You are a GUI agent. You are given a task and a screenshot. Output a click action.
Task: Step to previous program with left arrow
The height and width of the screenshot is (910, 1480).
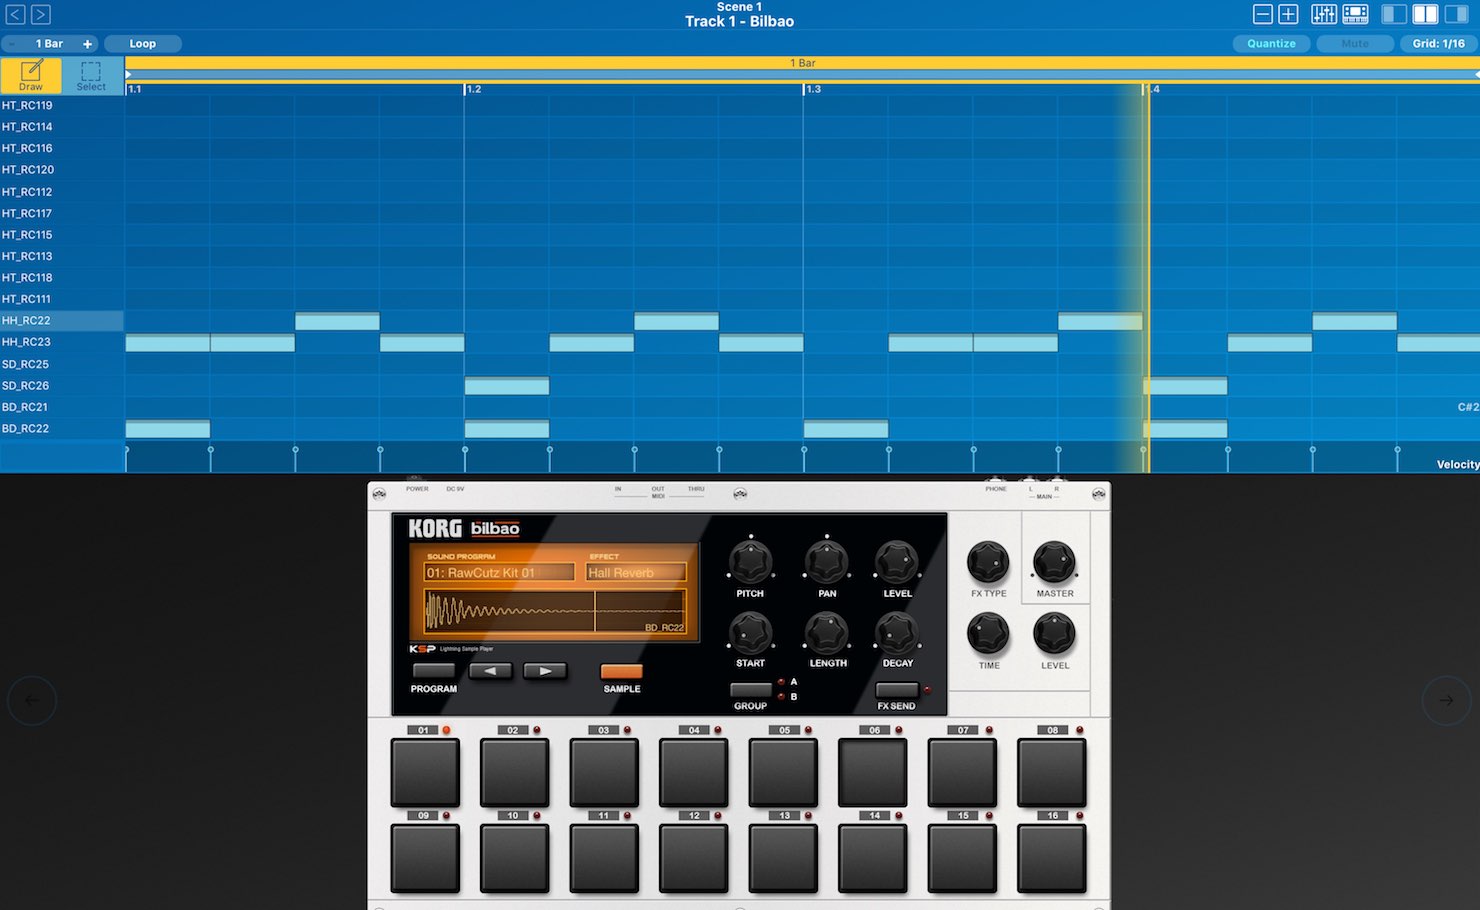pos(490,671)
